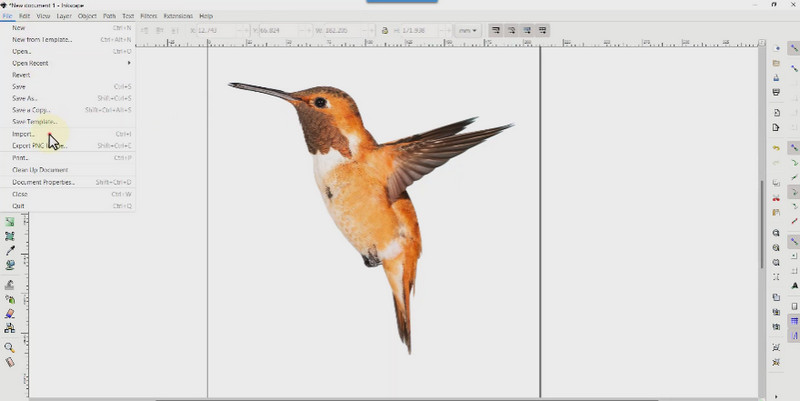Click the Group objects icon

tap(776, 347)
